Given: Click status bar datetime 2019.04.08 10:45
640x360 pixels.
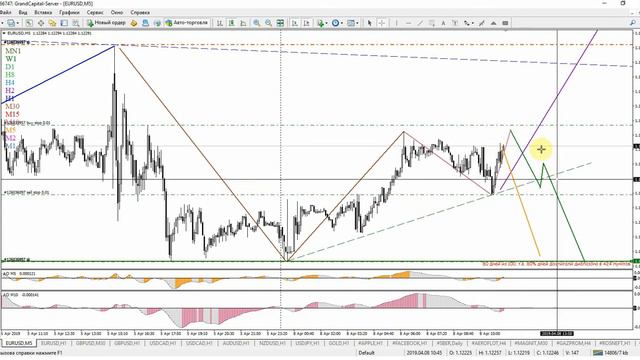Looking at the screenshot, I should coord(424,353).
